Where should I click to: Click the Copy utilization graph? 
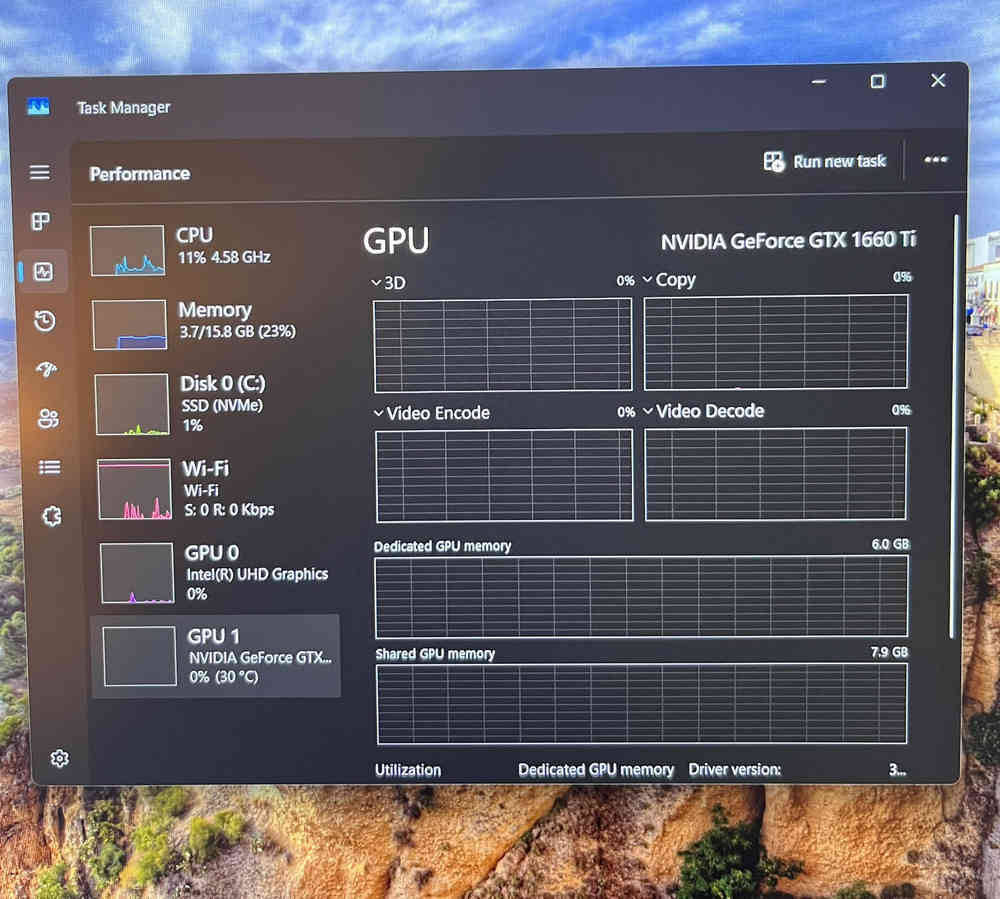pos(776,342)
